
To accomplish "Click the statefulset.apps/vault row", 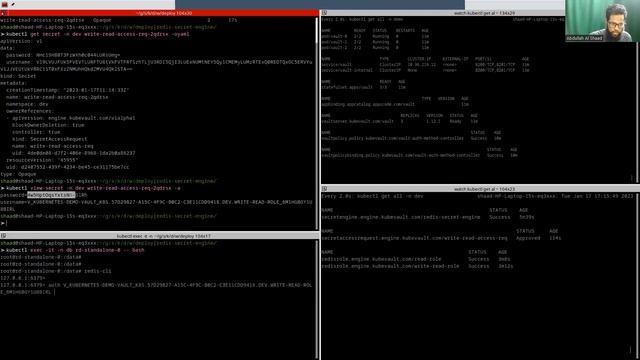I will [x=363, y=87].
